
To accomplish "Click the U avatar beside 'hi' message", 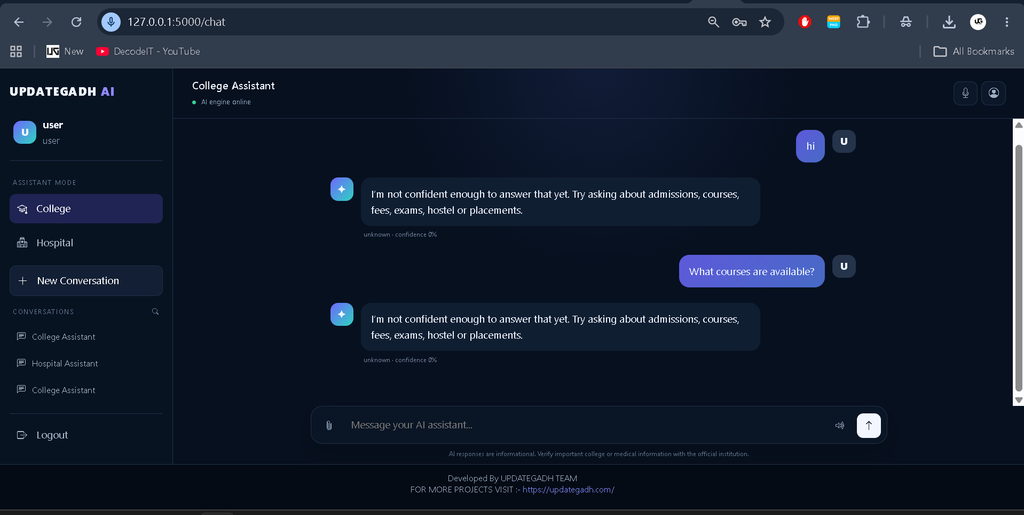I will tap(844, 142).
